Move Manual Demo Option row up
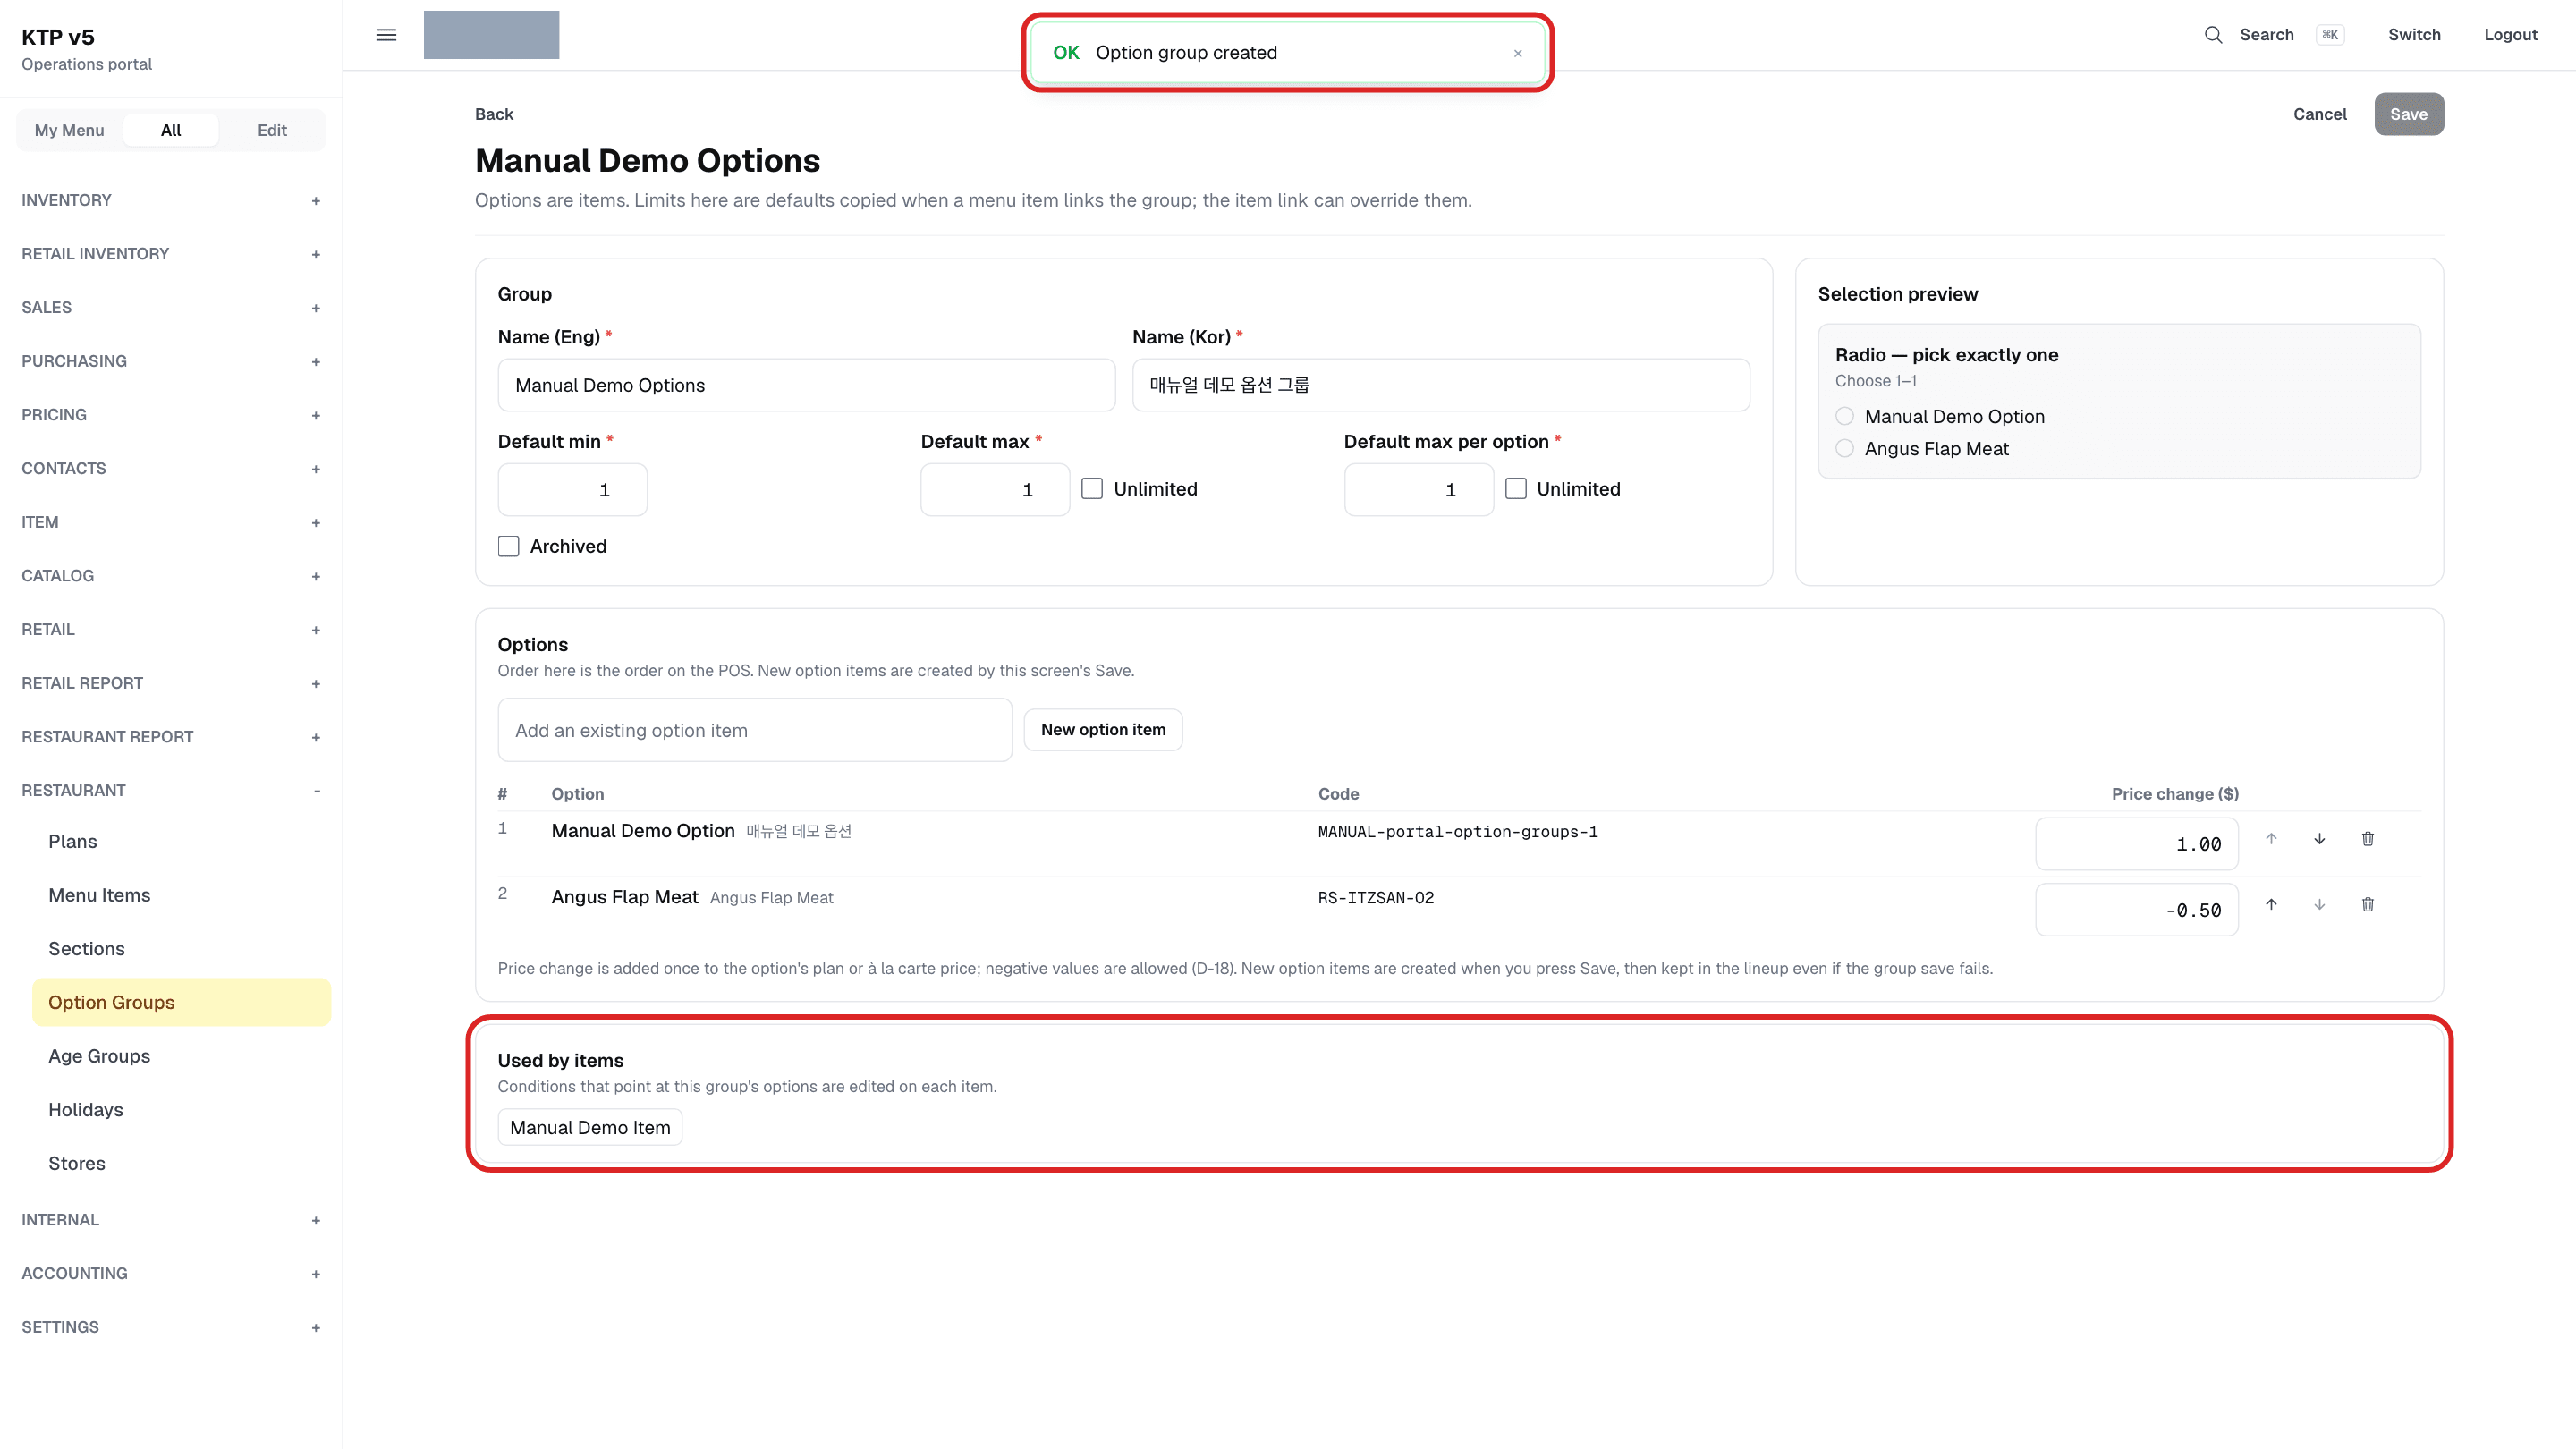Screen dimensions: 2576x1449 coord(2271,839)
